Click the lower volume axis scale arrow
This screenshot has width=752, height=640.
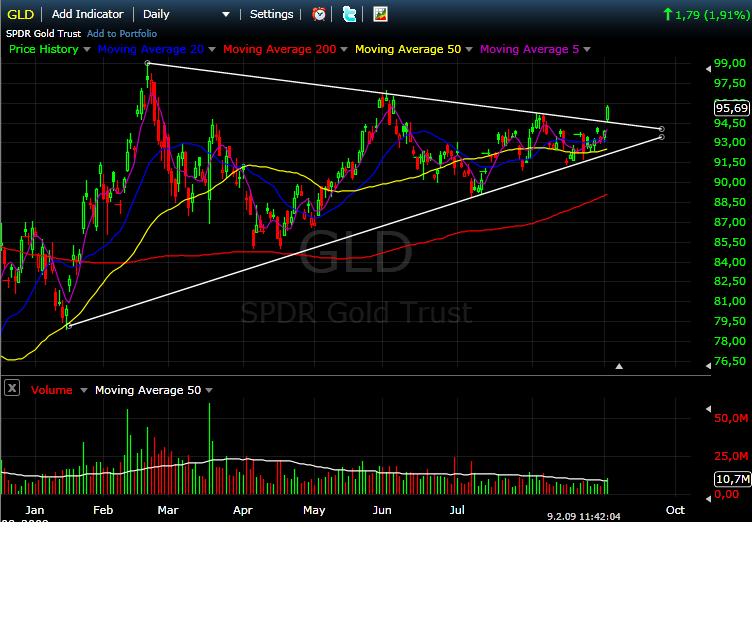point(708,499)
